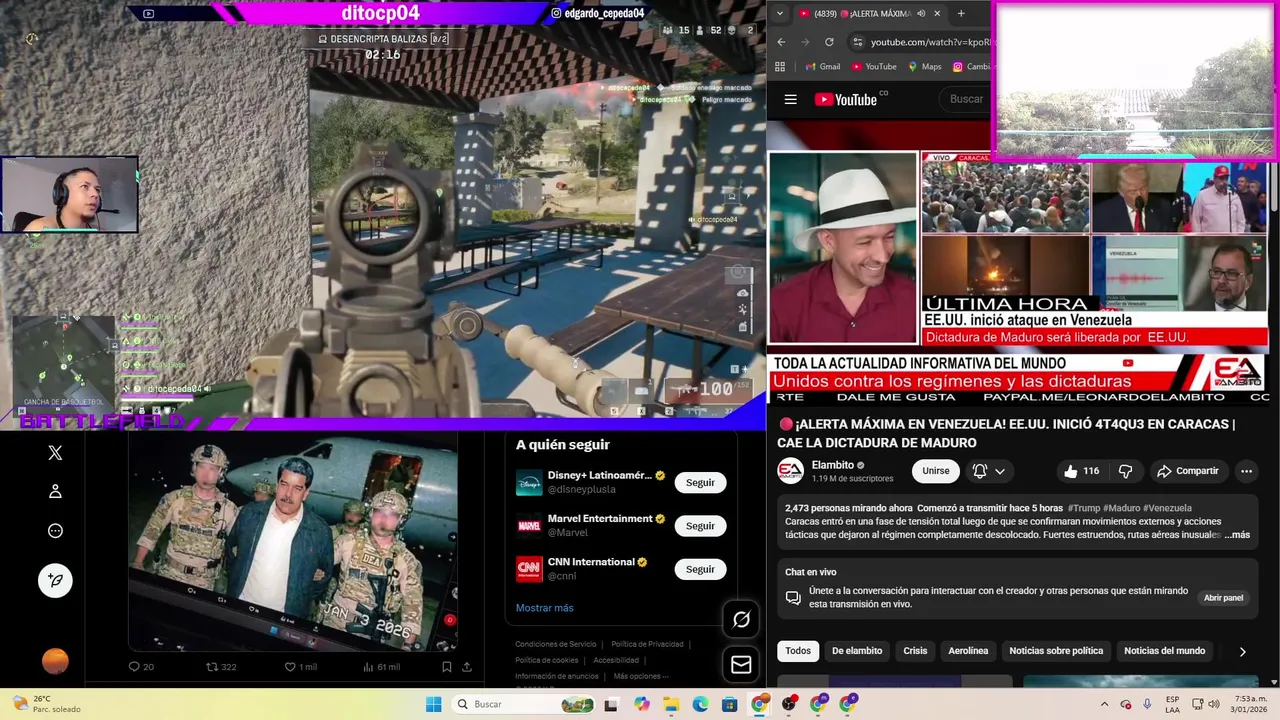View the X post's 61 mil views

tap(382, 667)
